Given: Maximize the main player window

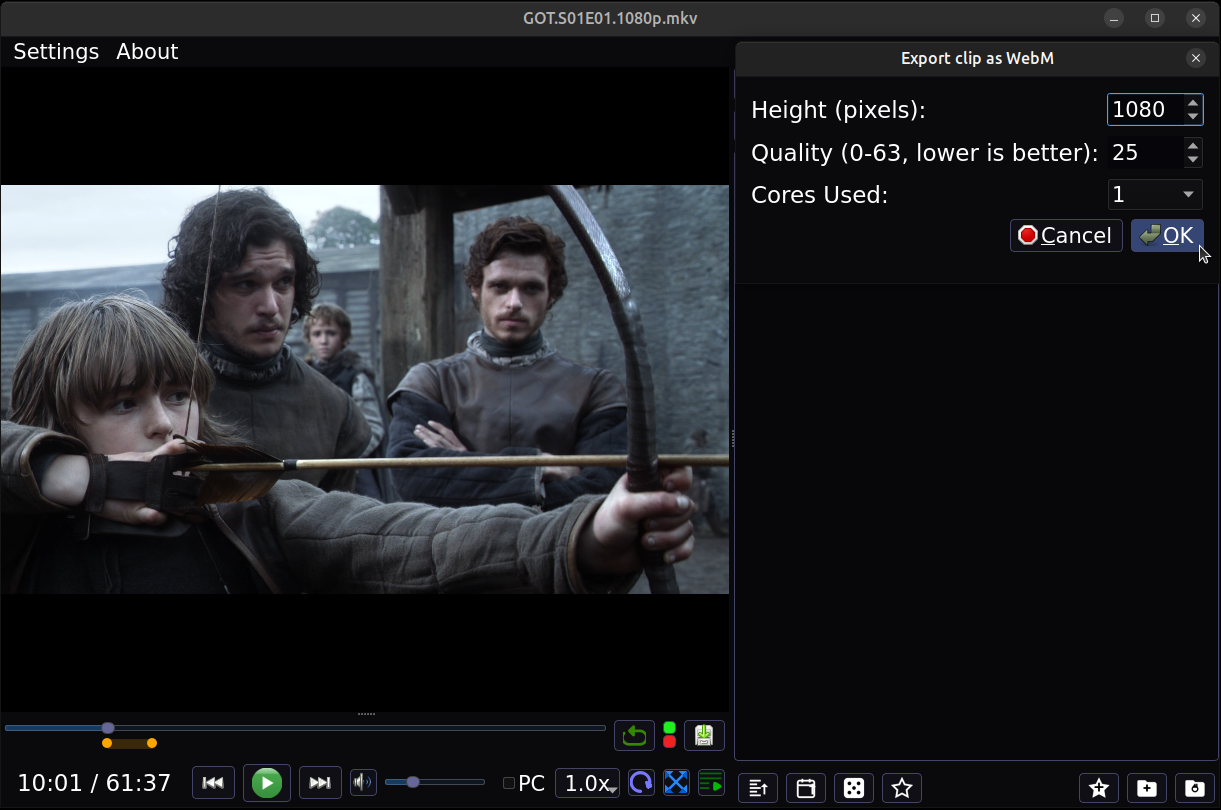Looking at the screenshot, I should click(1155, 18).
